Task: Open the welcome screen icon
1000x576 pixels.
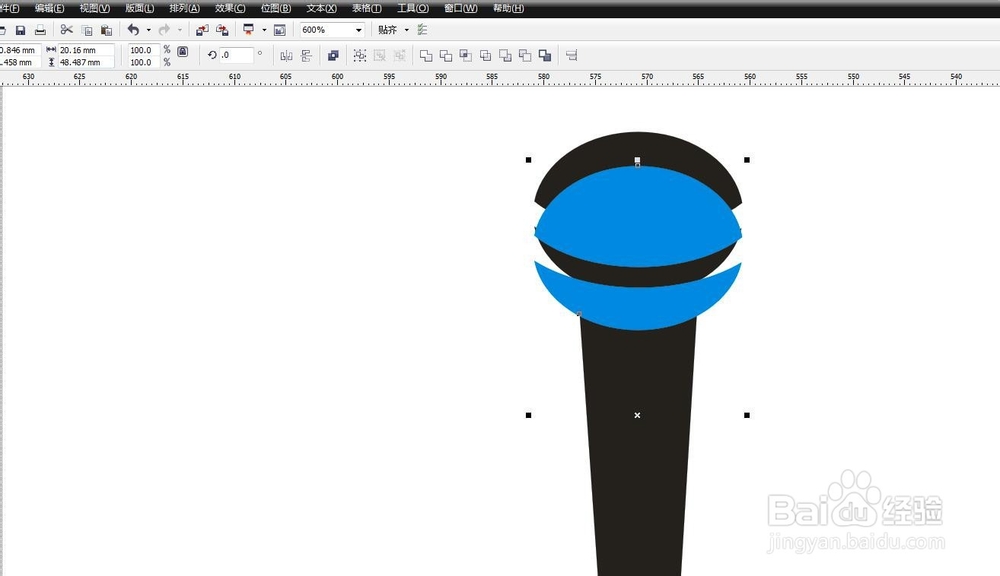Action: tap(279, 30)
